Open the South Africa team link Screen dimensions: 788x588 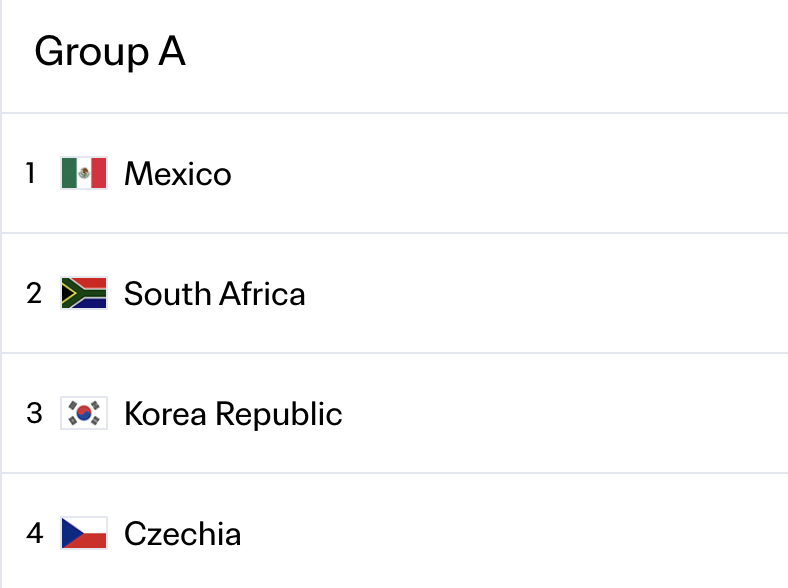point(215,293)
